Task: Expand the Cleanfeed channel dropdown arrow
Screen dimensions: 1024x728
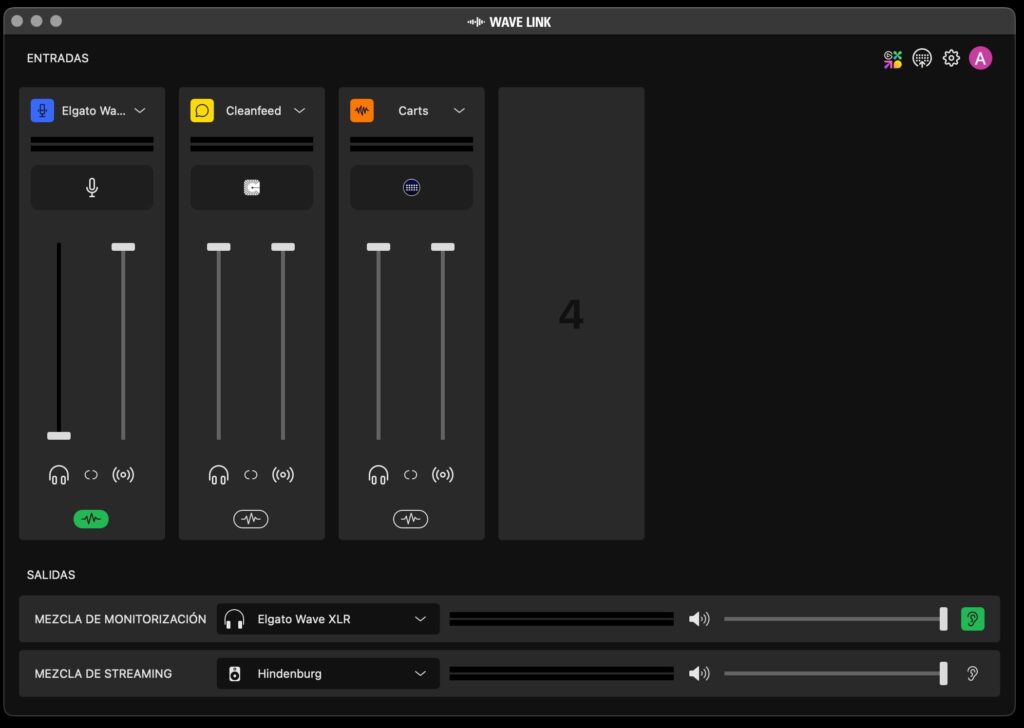Action: point(299,111)
